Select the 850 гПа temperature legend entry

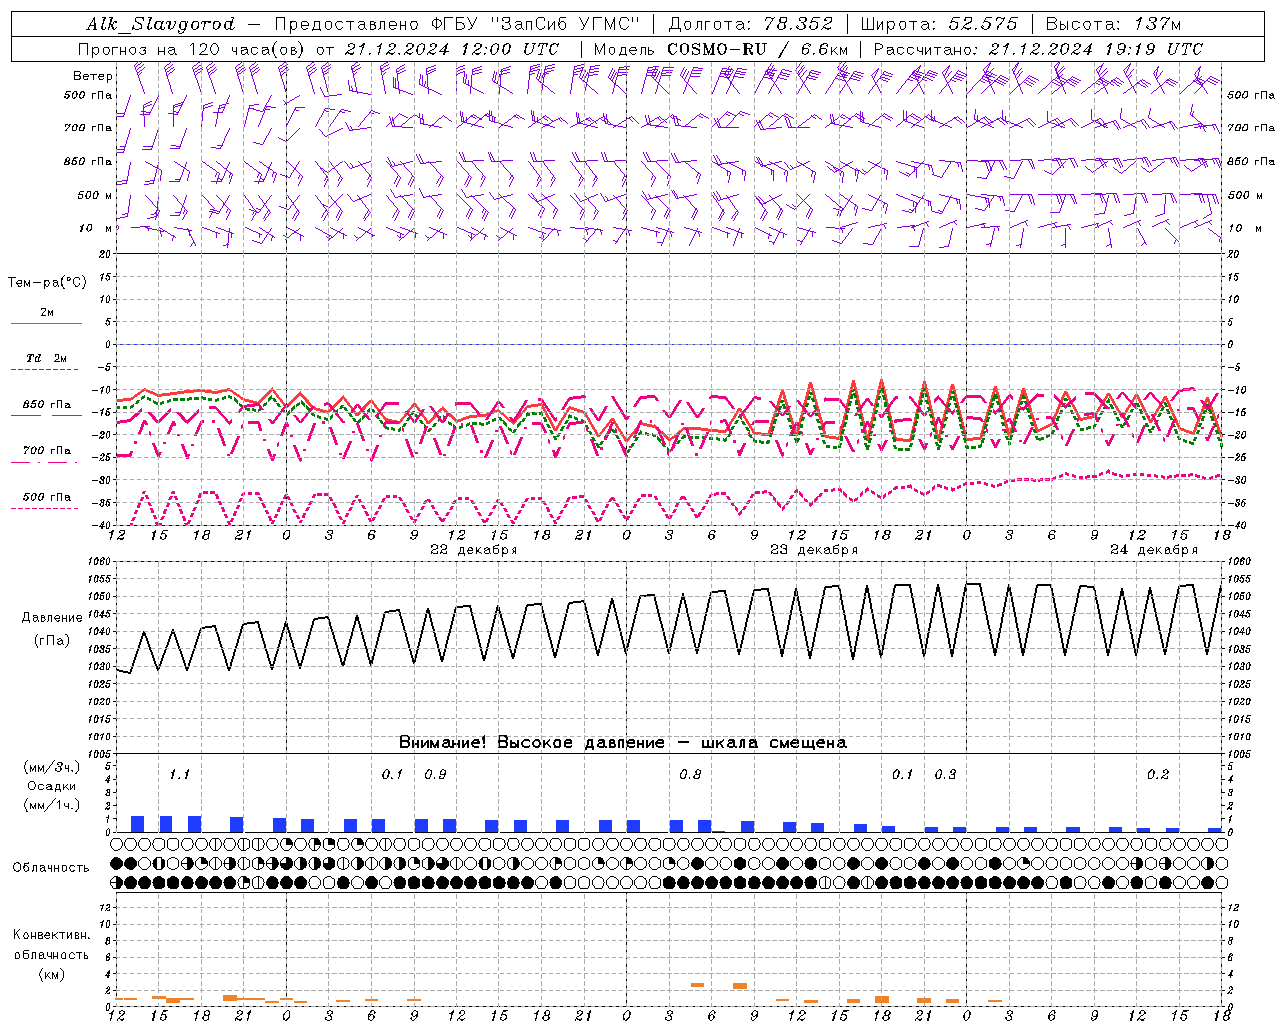point(46,405)
